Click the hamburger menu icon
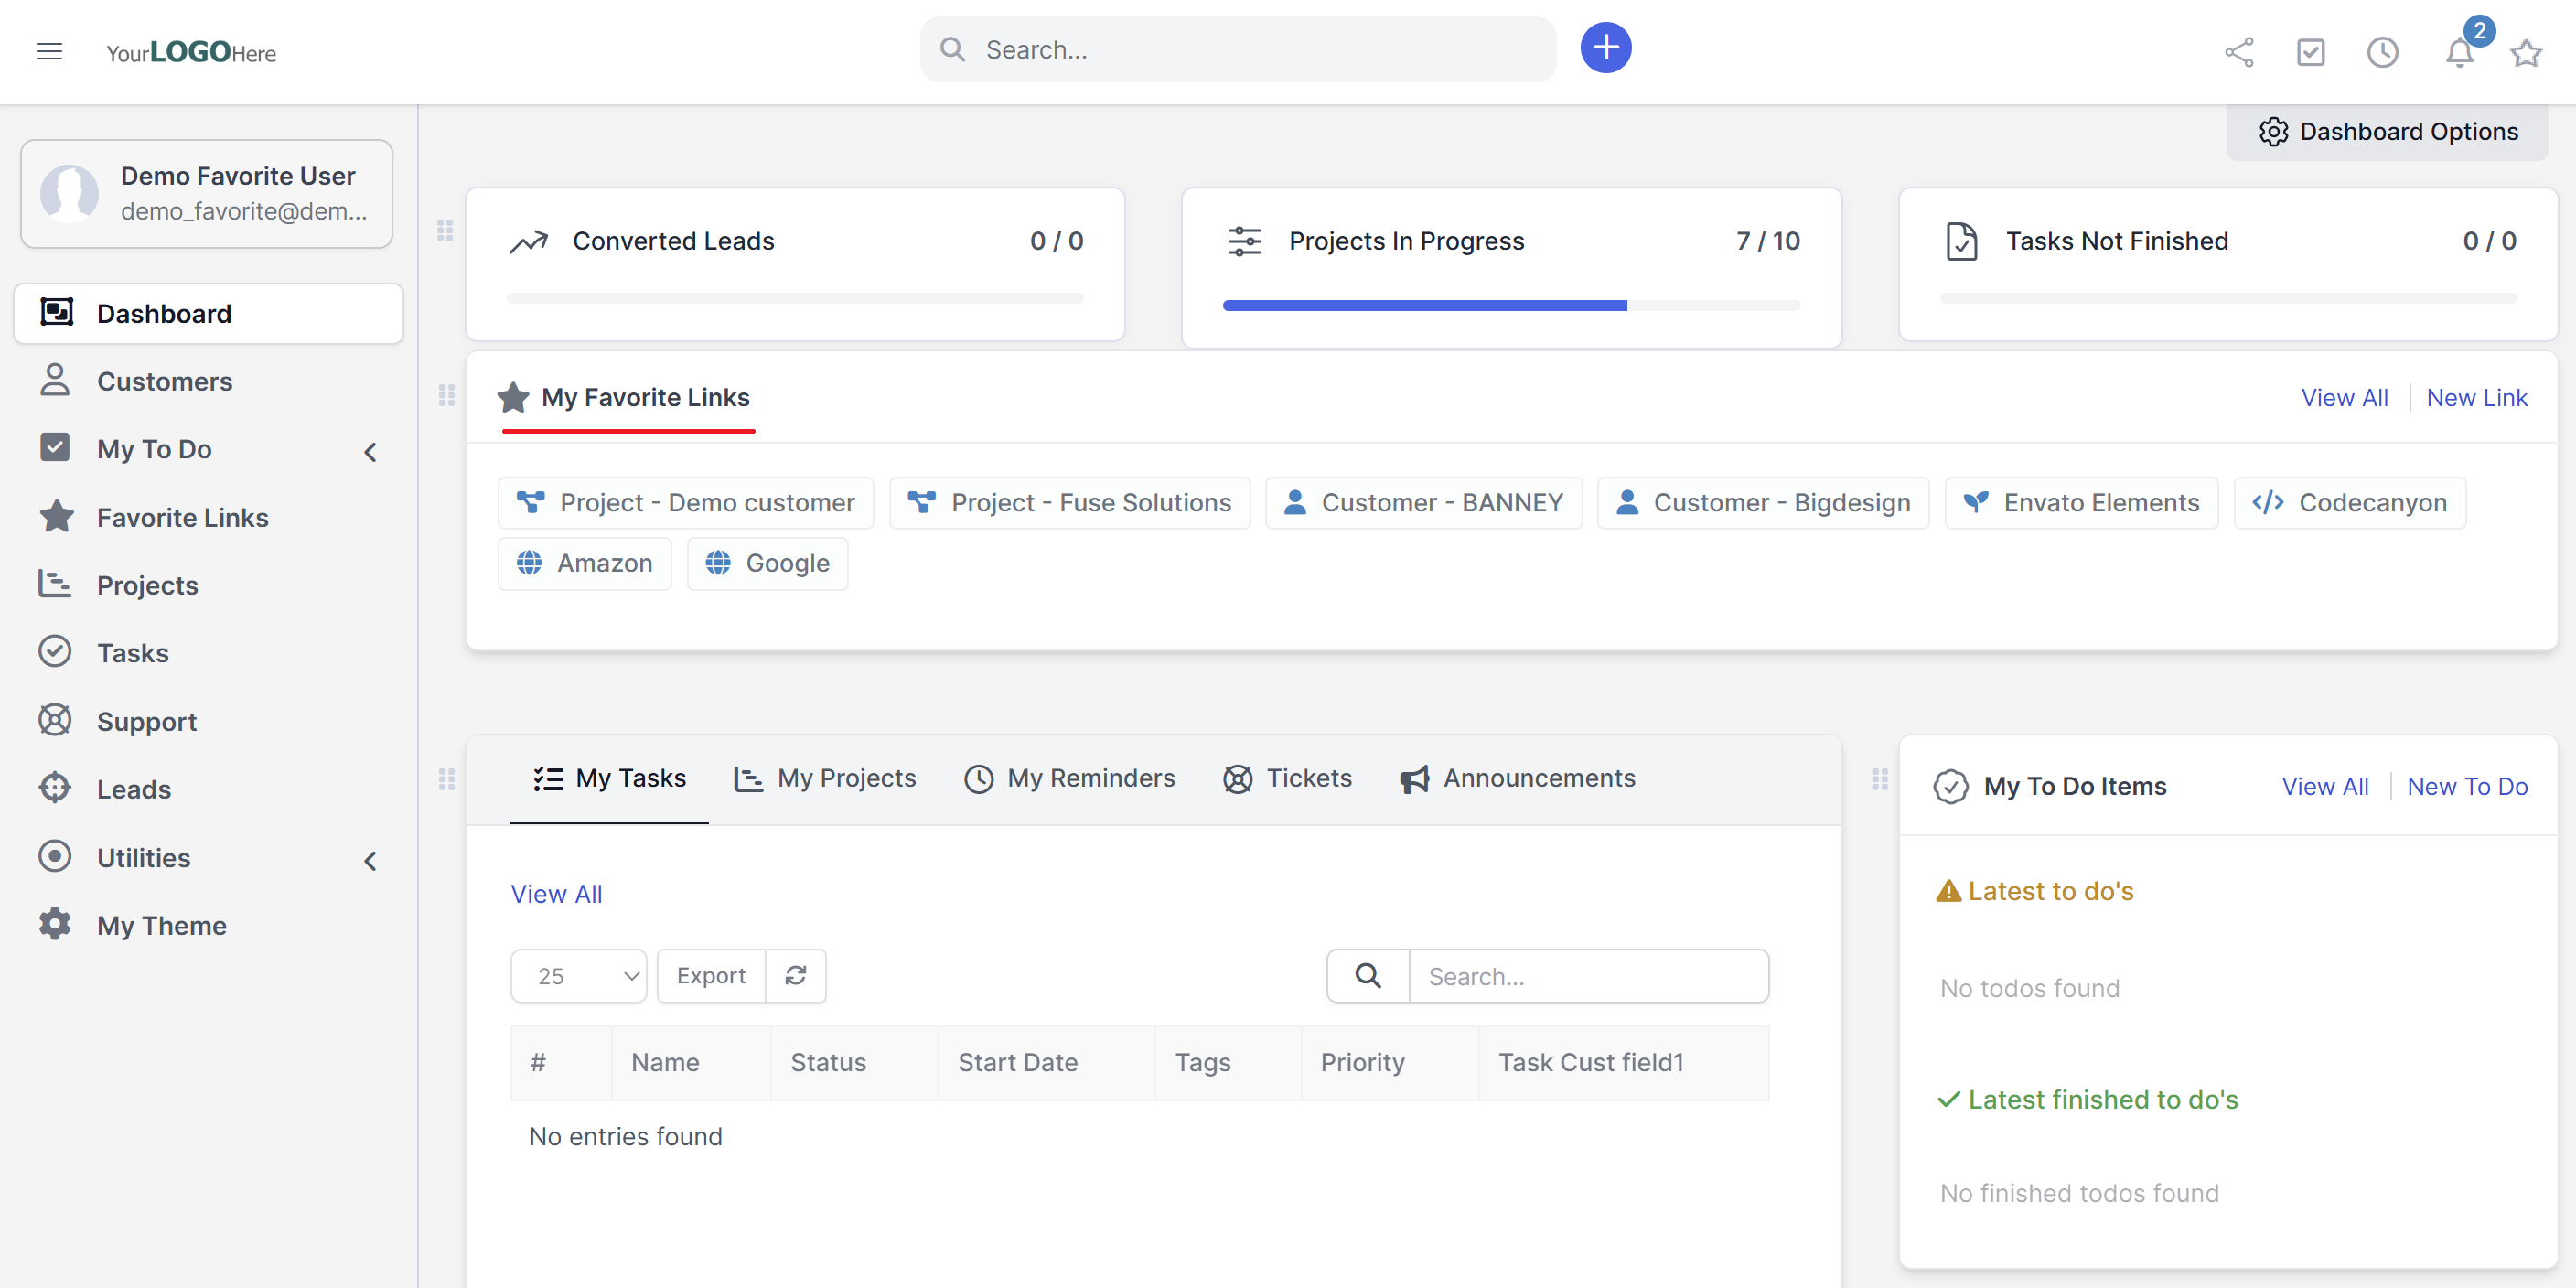This screenshot has height=1288, width=2576. [x=49, y=51]
